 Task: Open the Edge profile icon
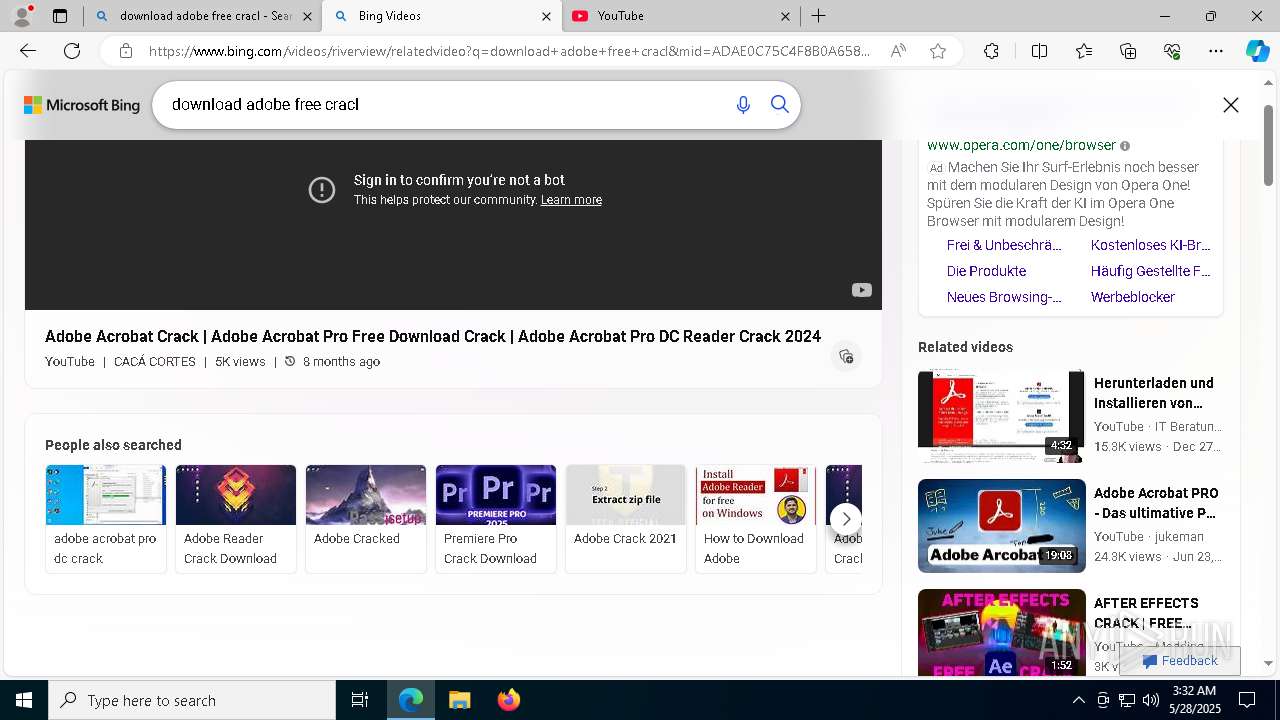21,16
